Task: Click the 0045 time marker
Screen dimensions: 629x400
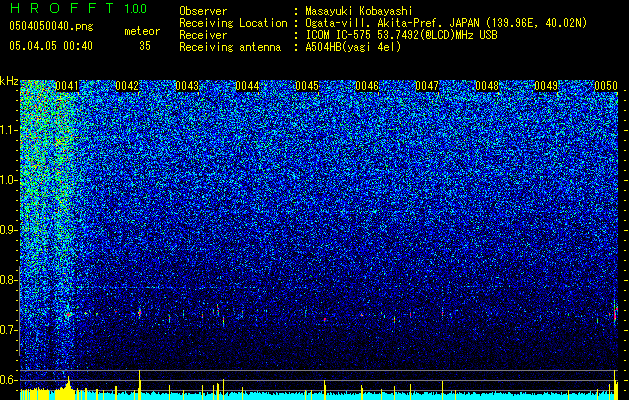Action: tap(307, 86)
